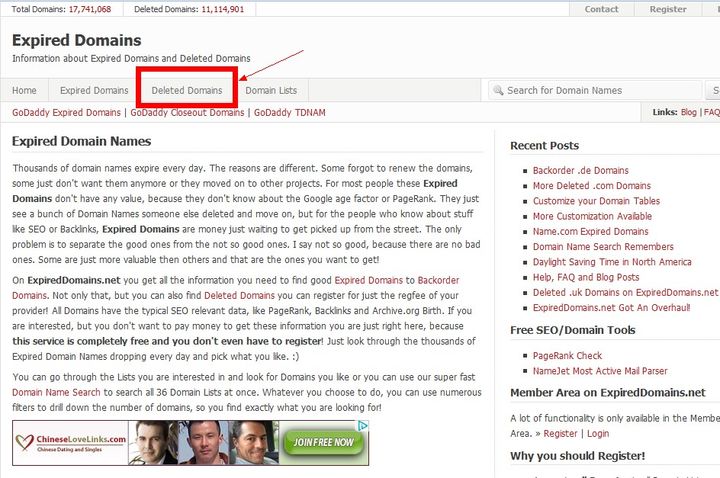Open the Help, FAQ and Blog Posts link
The width and height of the screenshot is (720, 478).
point(585,277)
